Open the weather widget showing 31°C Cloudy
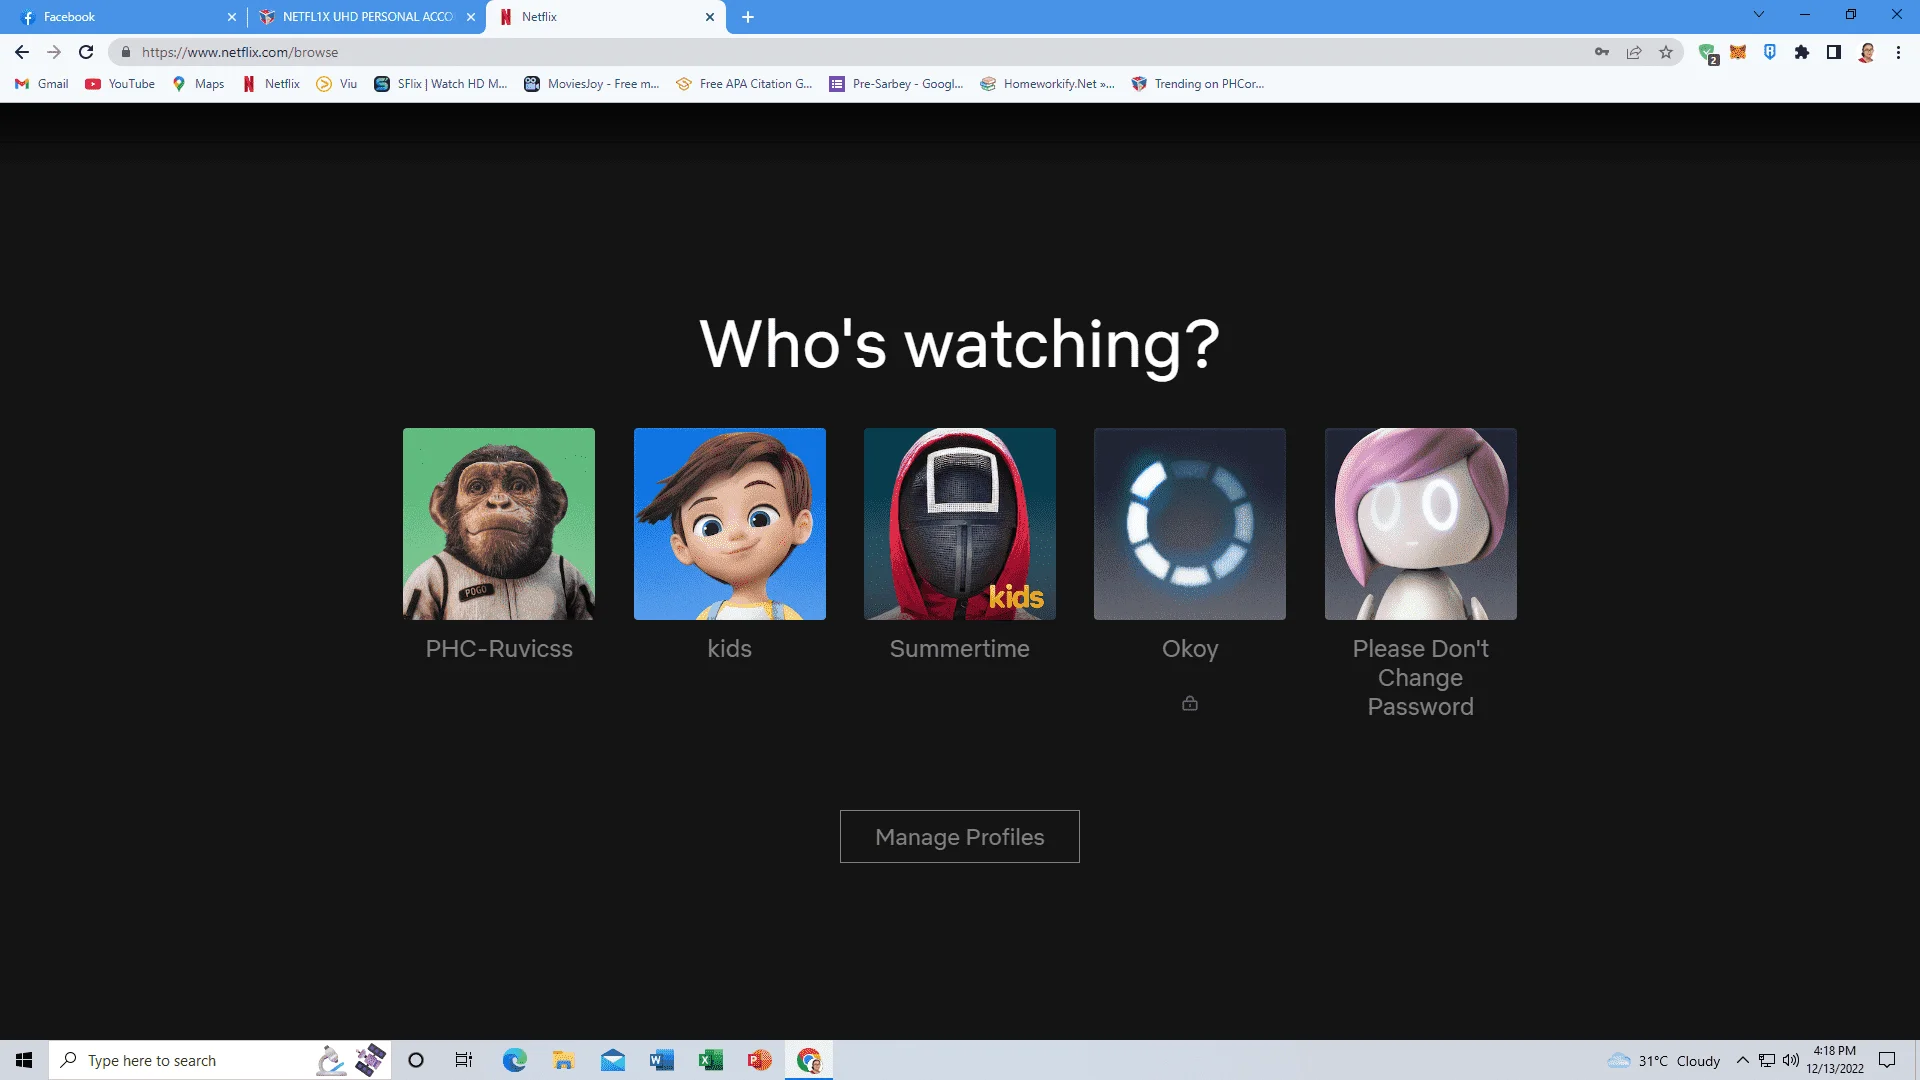 coord(1664,1060)
